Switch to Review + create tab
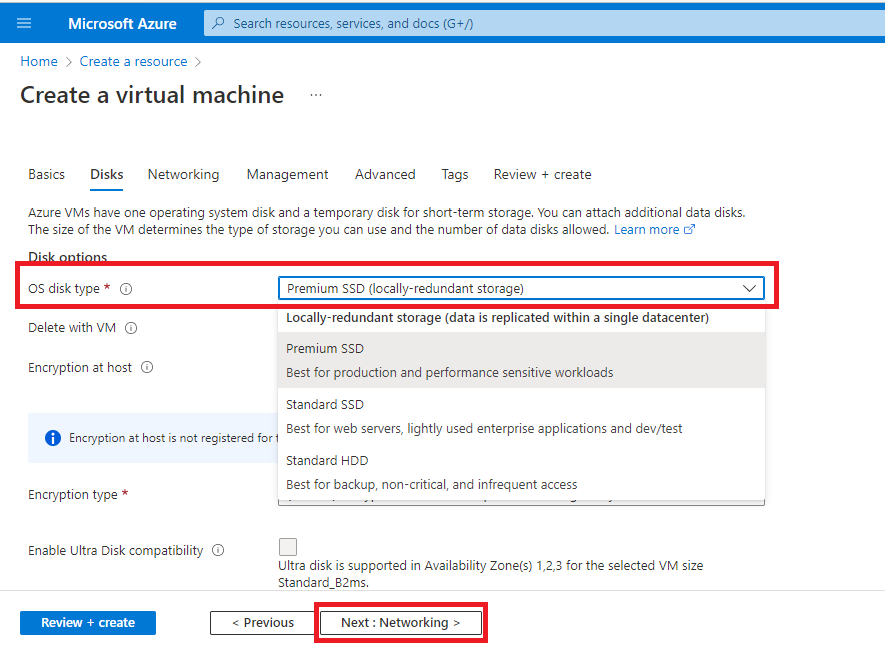 pos(543,174)
